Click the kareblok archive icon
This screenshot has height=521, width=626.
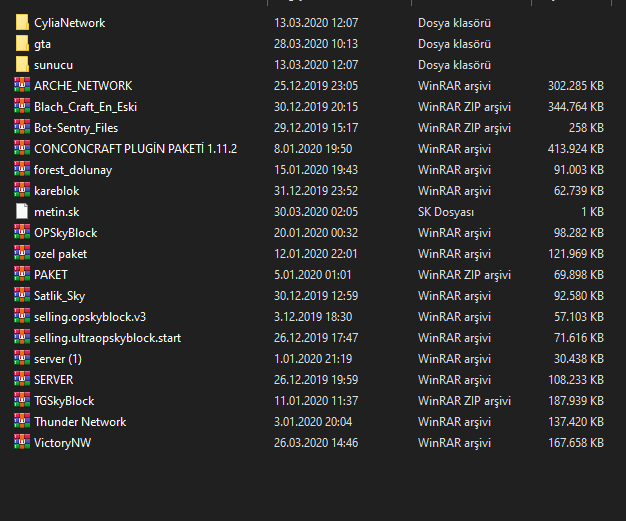pos(22,190)
